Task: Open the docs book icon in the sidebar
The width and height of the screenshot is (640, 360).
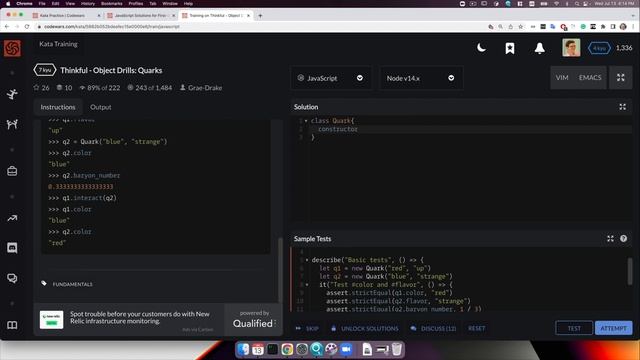Action: click(x=12, y=325)
